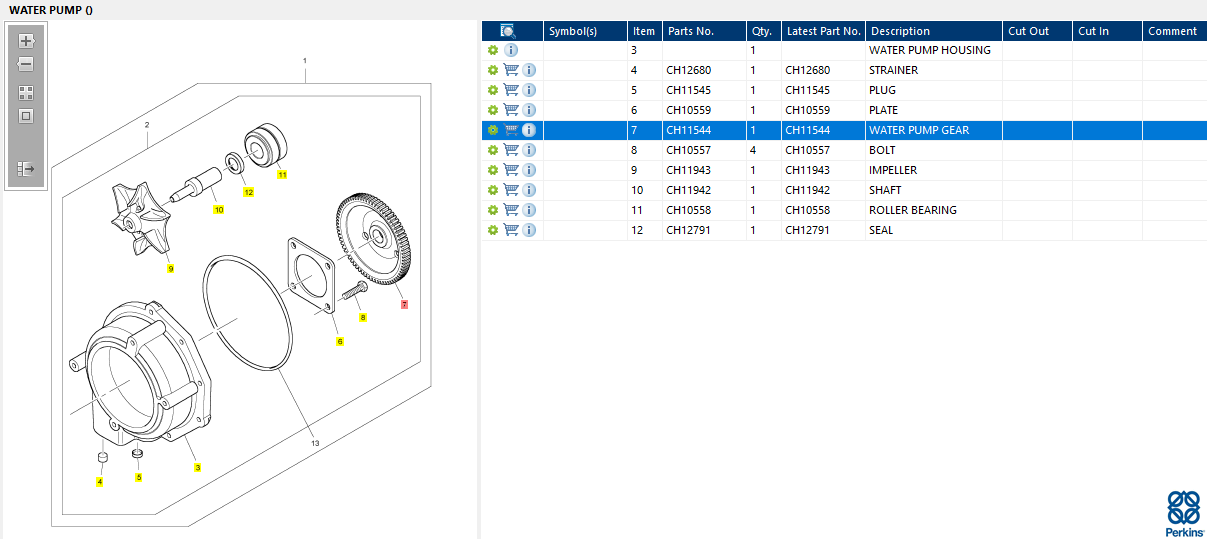Open info for WATER PUMP HOUSING row

click(511, 50)
